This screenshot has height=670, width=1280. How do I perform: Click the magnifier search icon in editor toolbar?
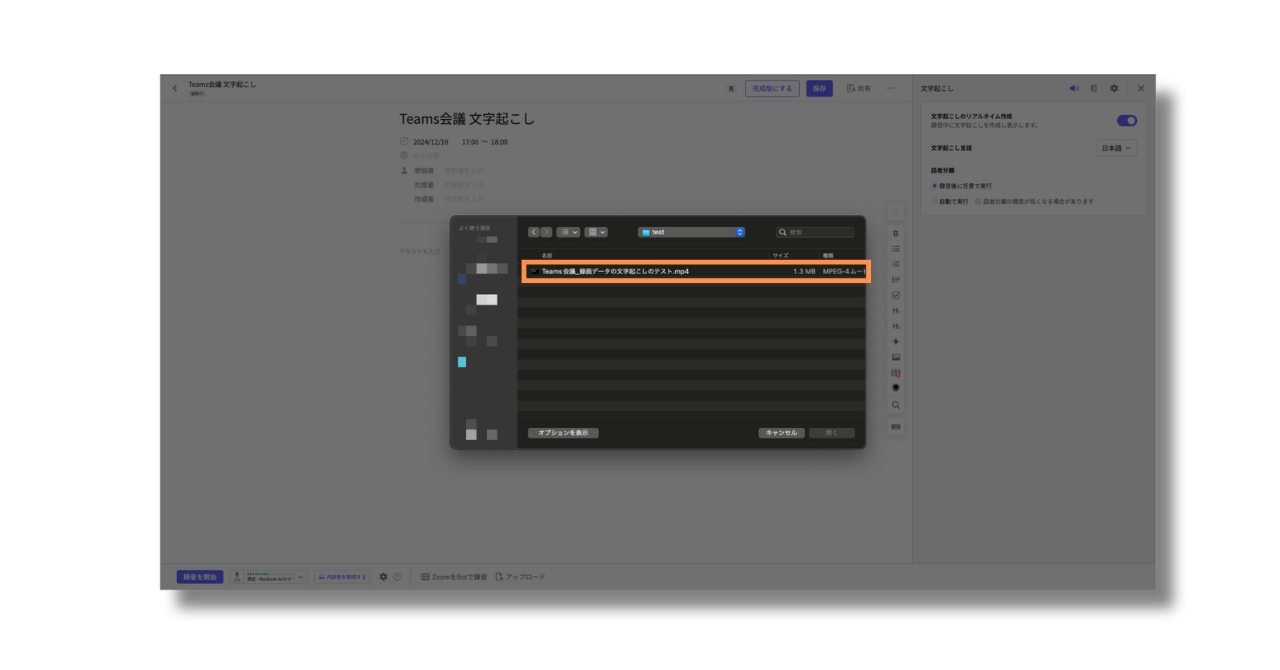895,405
